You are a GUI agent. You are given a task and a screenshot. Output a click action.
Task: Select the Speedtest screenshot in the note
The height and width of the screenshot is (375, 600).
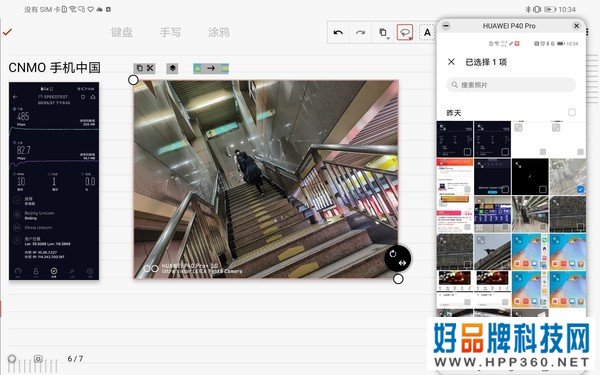click(x=54, y=181)
